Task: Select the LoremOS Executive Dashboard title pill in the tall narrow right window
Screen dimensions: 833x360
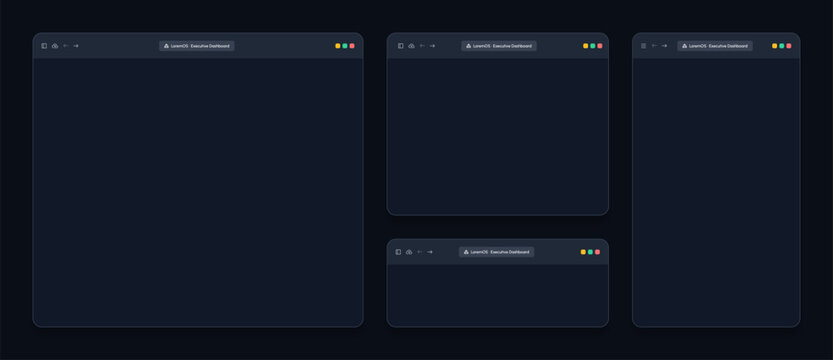Action: click(715, 46)
